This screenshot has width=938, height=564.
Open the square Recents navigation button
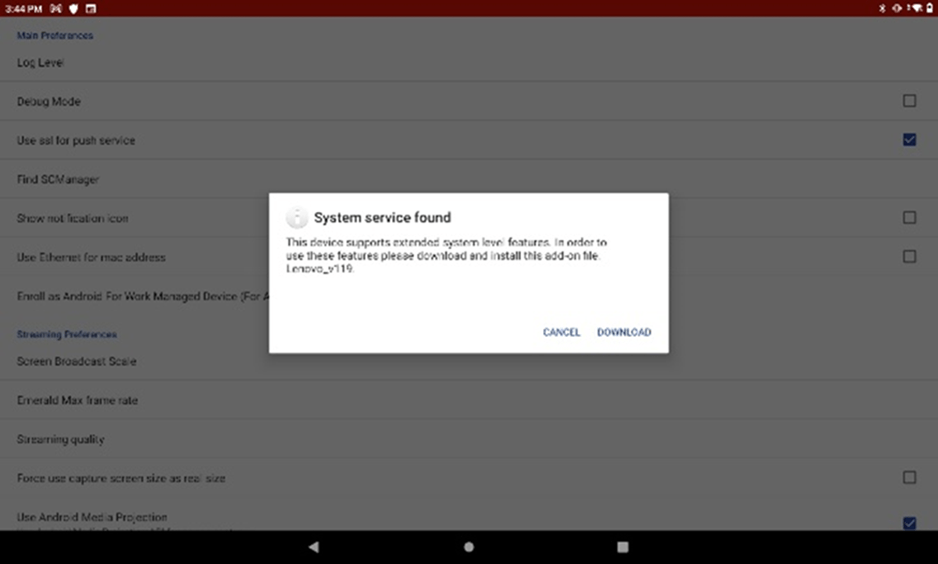(x=622, y=547)
